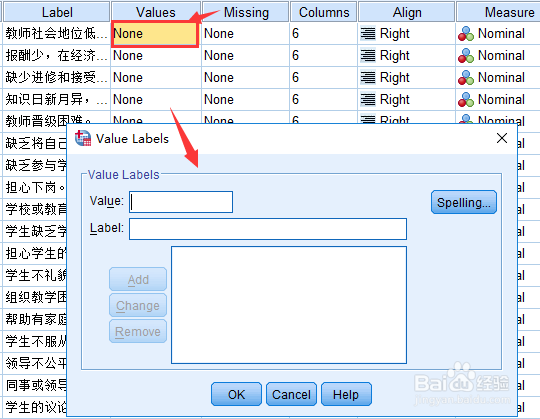Click the Columns column header
This screenshot has height=419, width=540.
point(324,12)
